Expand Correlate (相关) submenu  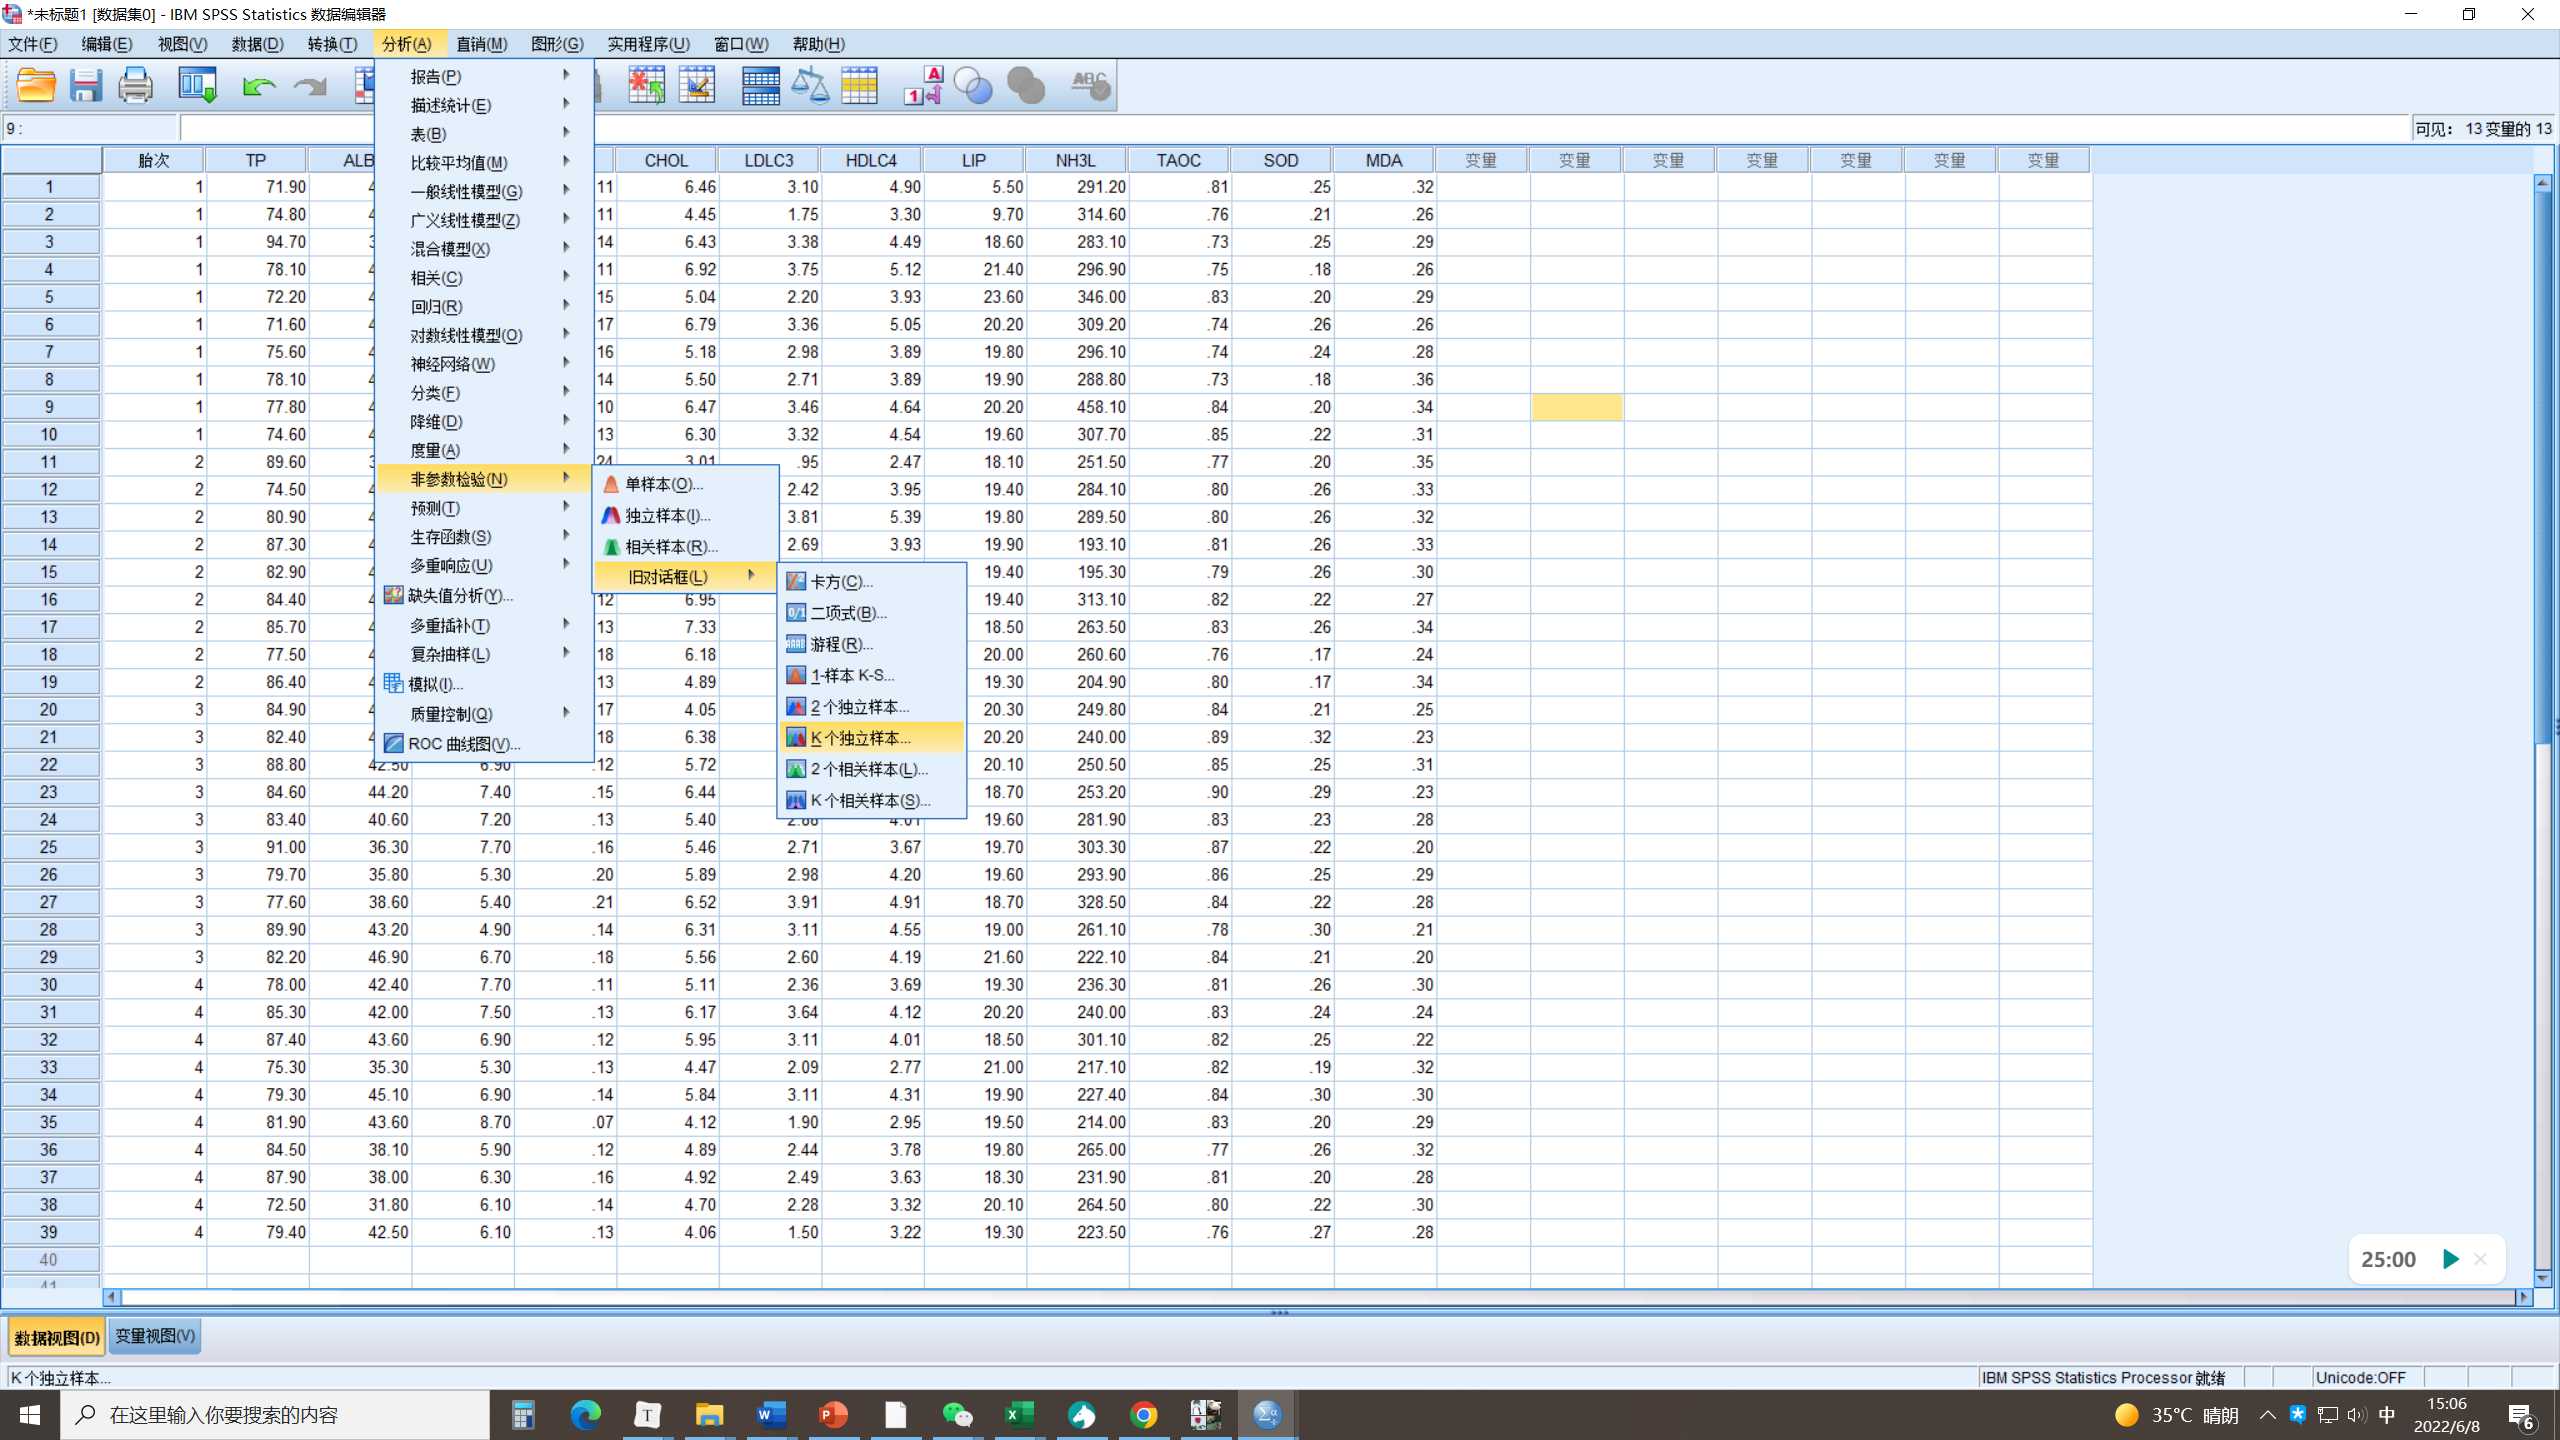(x=484, y=277)
